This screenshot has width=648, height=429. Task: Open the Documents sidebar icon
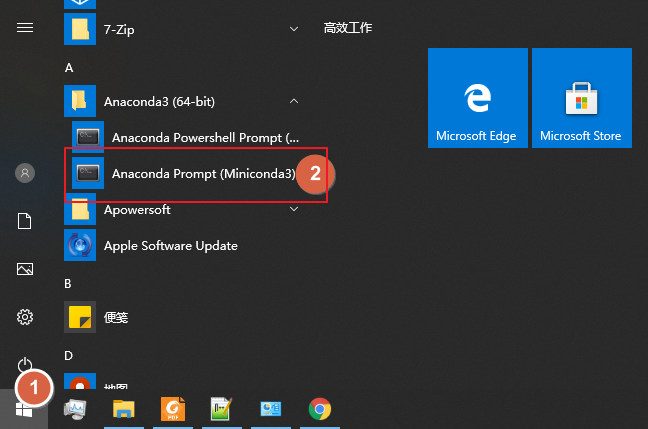click(25, 221)
